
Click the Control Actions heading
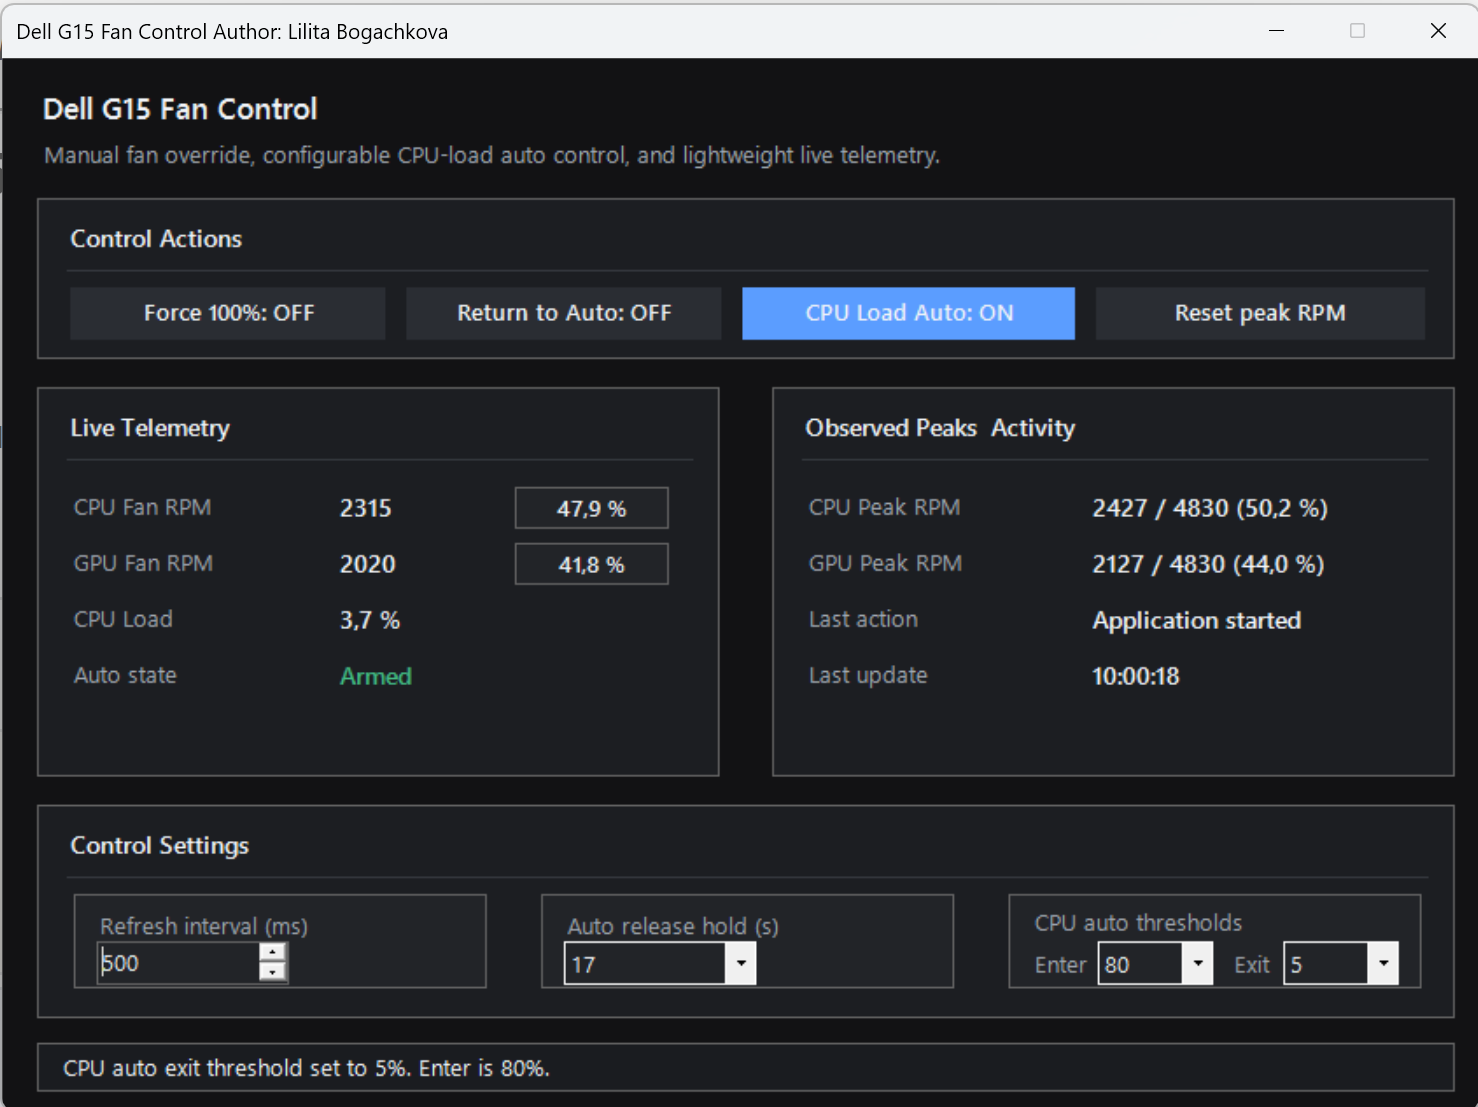point(156,239)
